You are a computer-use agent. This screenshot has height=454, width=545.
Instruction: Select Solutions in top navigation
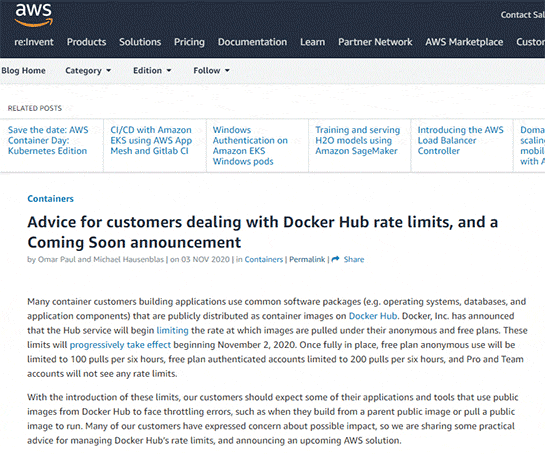coord(140,42)
